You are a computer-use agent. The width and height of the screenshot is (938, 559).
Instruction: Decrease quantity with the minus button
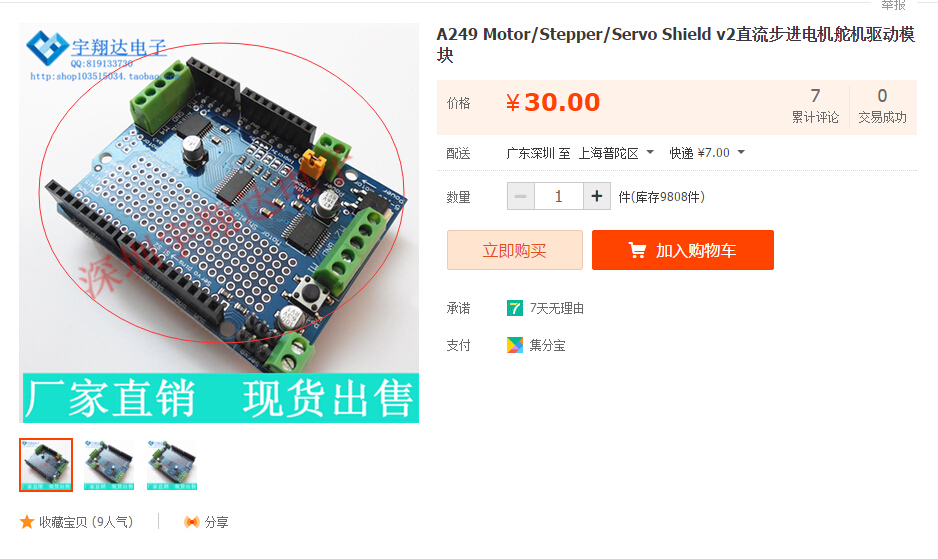[x=520, y=196]
